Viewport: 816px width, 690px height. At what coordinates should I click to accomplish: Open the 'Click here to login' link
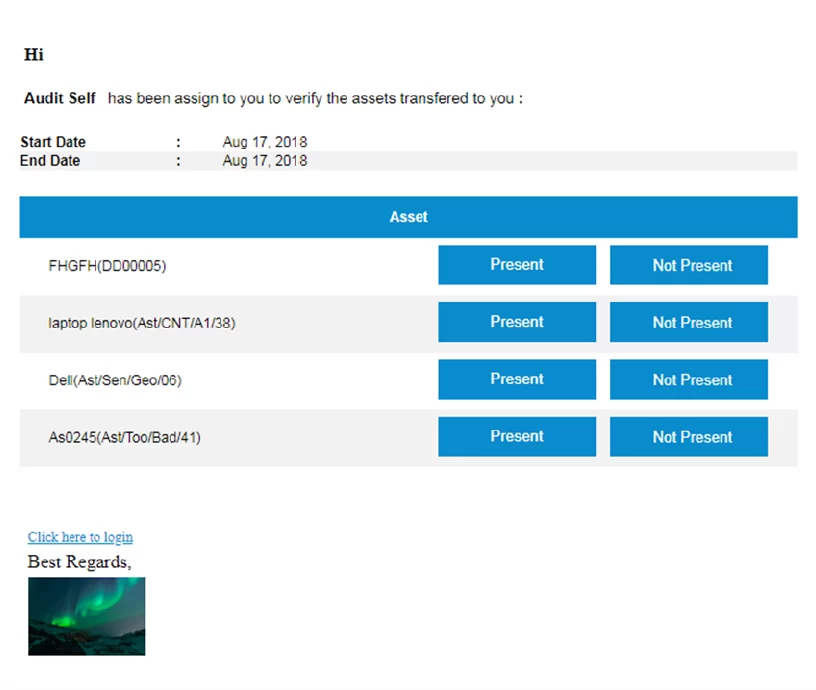80,537
